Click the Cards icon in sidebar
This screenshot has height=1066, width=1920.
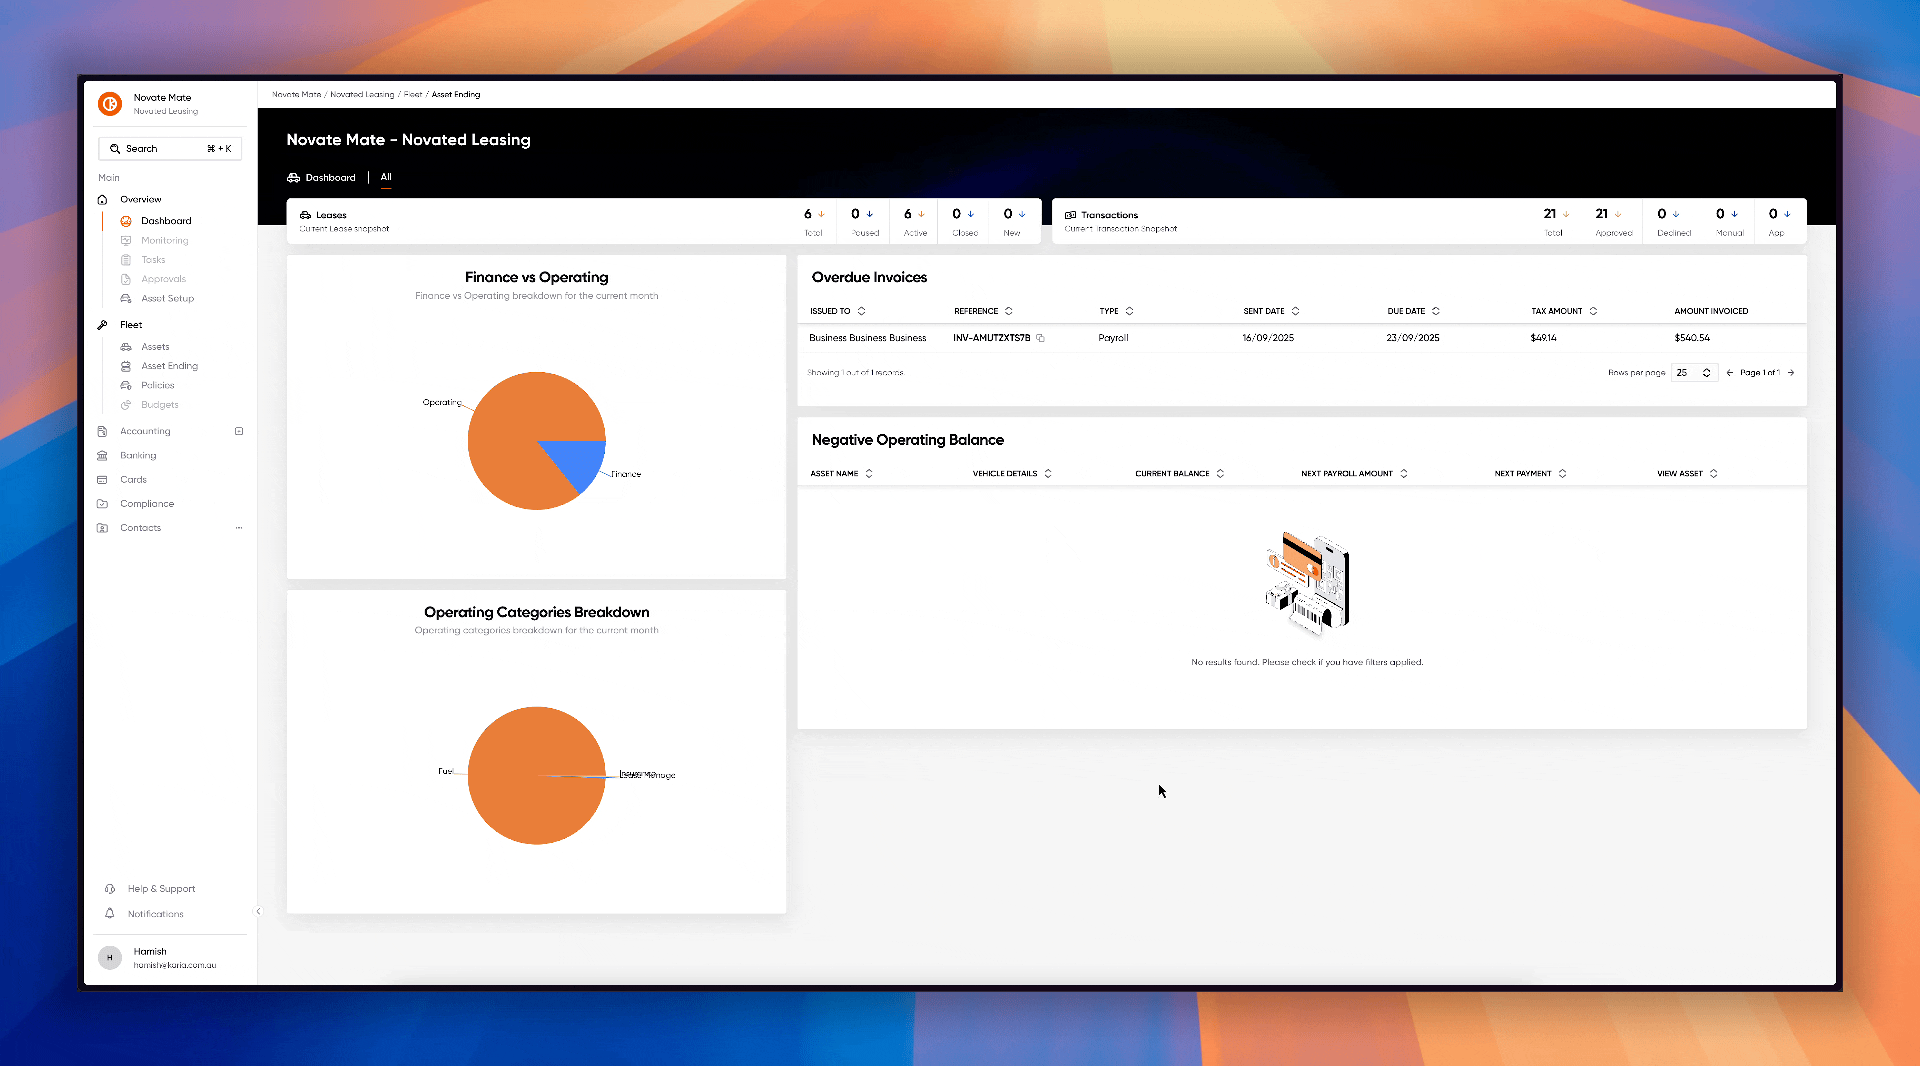coord(102,480)
